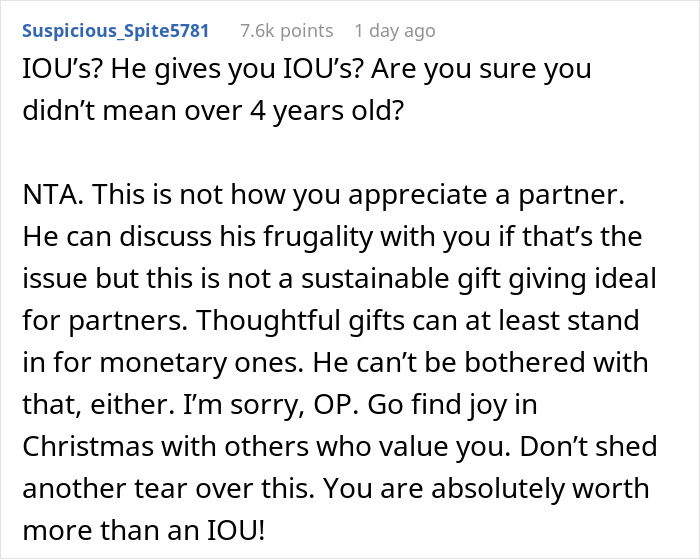700x559 pixels.
Task: Open the Suspicious_Spite5781 user profile
Action: 115,31
